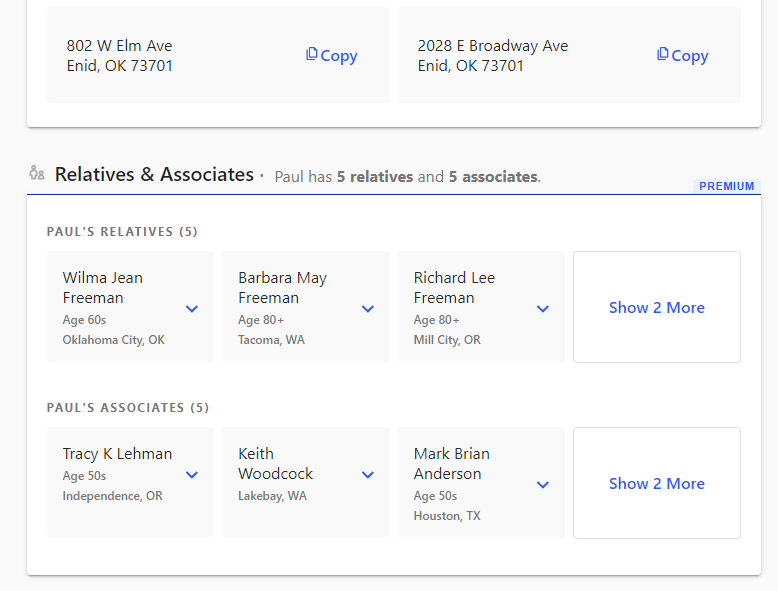Expand Tracy K Lehman details chevron
The width and height of the screenshot is (778, 591).
click(192, 475)
